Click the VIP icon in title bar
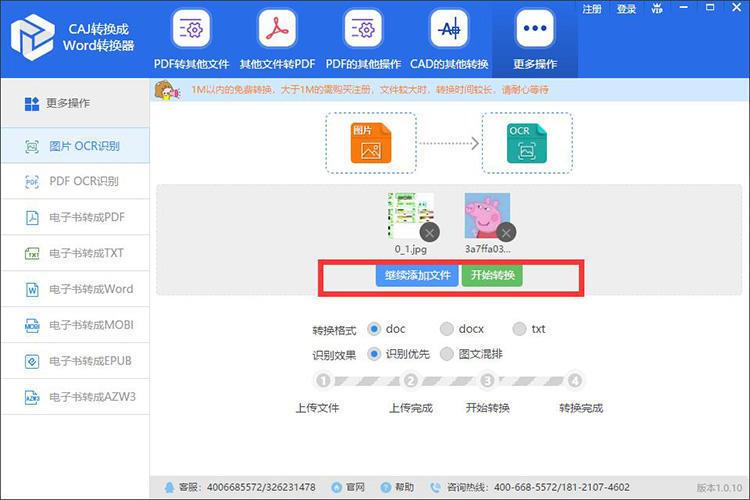 coord(657,8)
